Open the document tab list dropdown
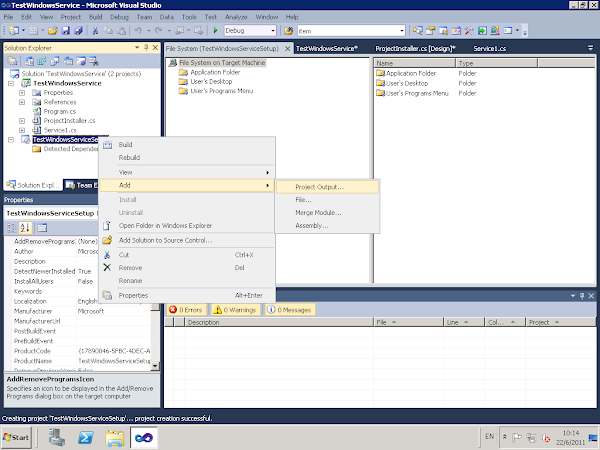Screen dimensions: 600x450 click(590, 48)
